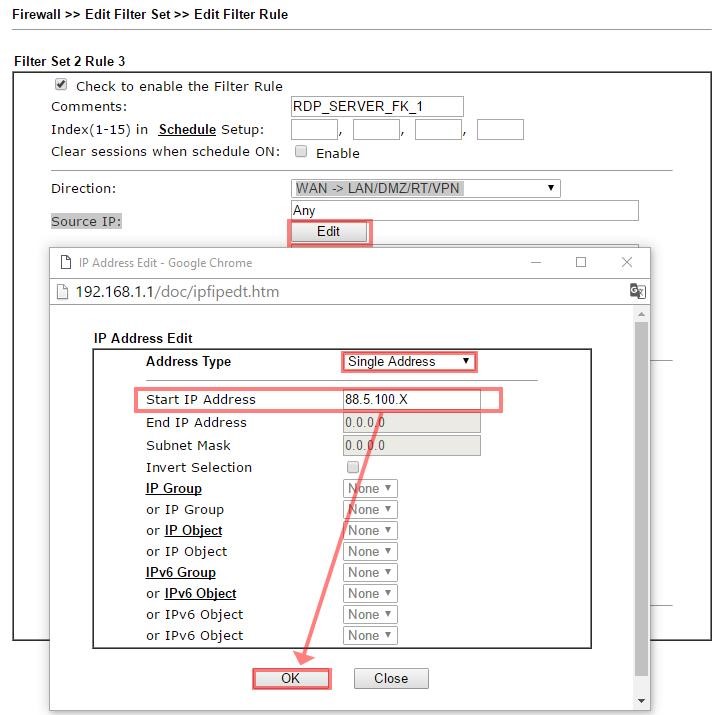Click the Start IP Address field
The image size is (716, 715).
coord(411,399)
